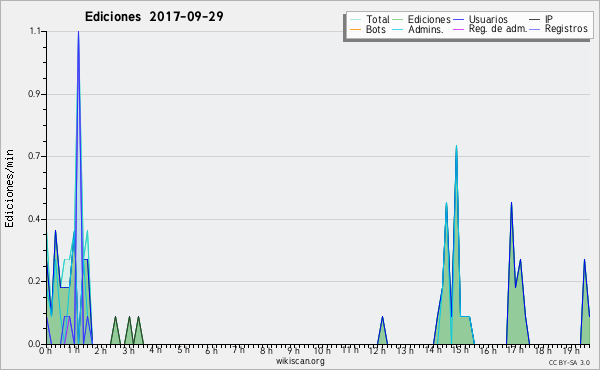Select the "Total" legend label
Screen dimensions: 600x370
click(377, 19)
